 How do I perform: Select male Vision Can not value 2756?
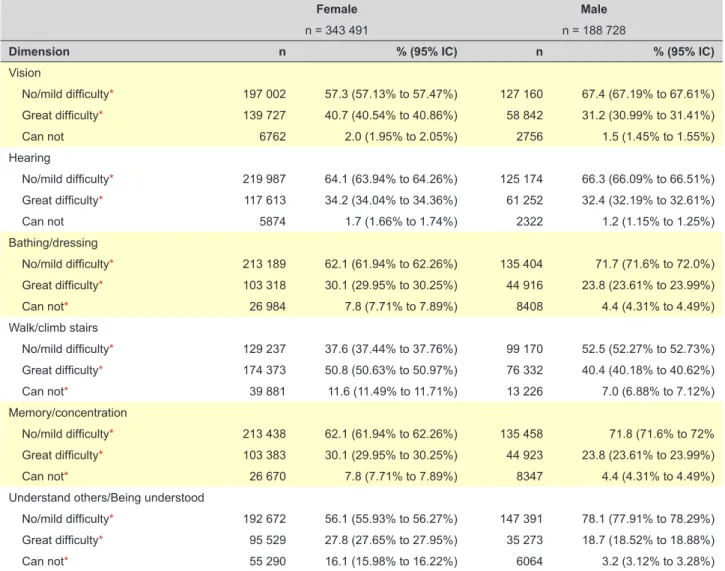pos(529,136)
